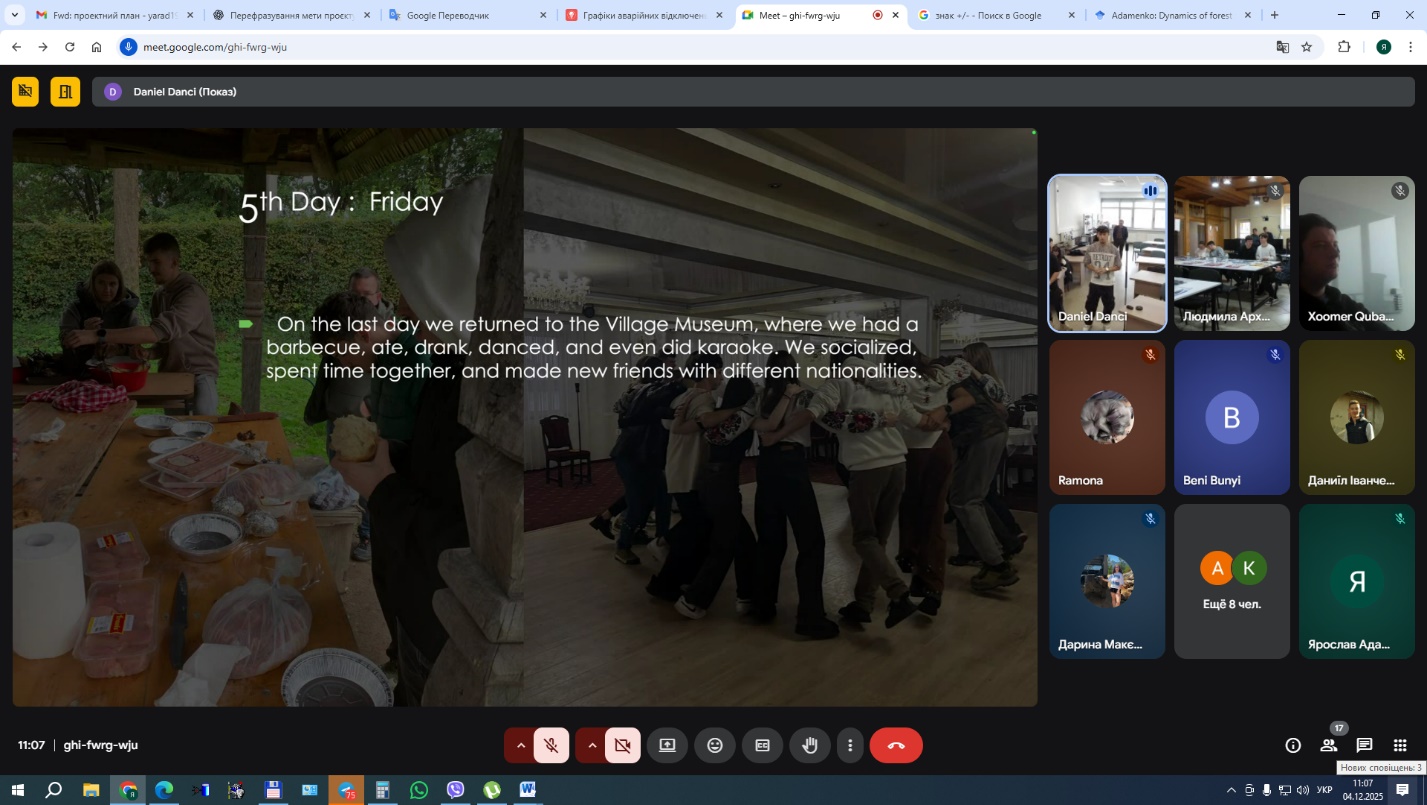
Task: Open the chat messages panel
Action: click(1364, 745)
